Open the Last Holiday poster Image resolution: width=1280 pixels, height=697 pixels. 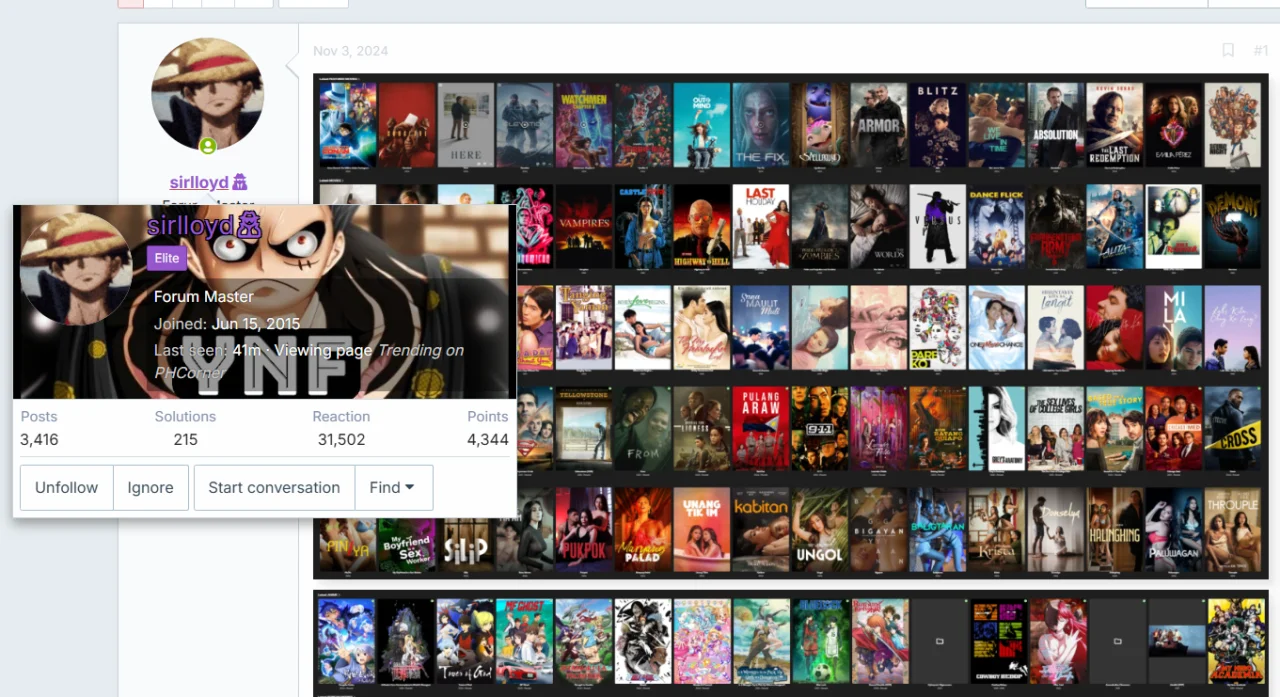[761, 226]
